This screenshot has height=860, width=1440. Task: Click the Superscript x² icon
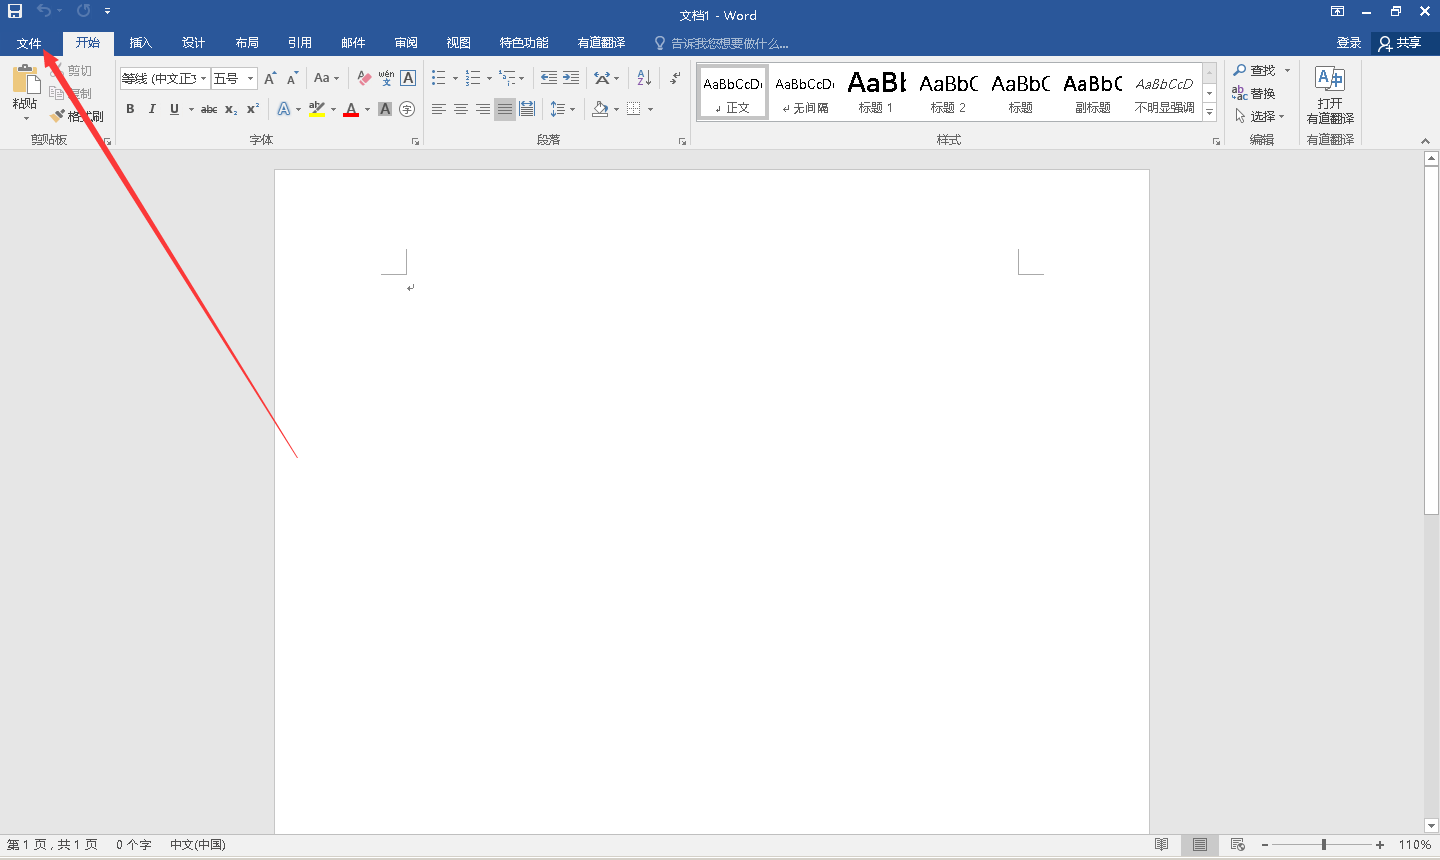[x=253, y=109]
